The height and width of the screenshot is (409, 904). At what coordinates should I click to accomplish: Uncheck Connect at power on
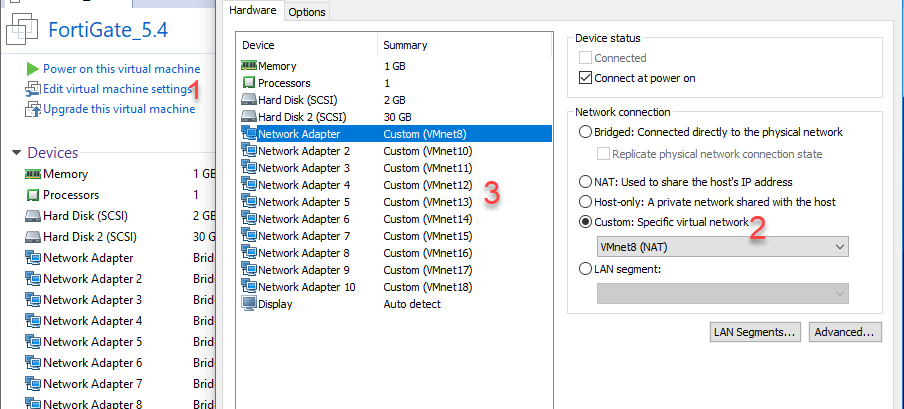(x=586, y=78)
